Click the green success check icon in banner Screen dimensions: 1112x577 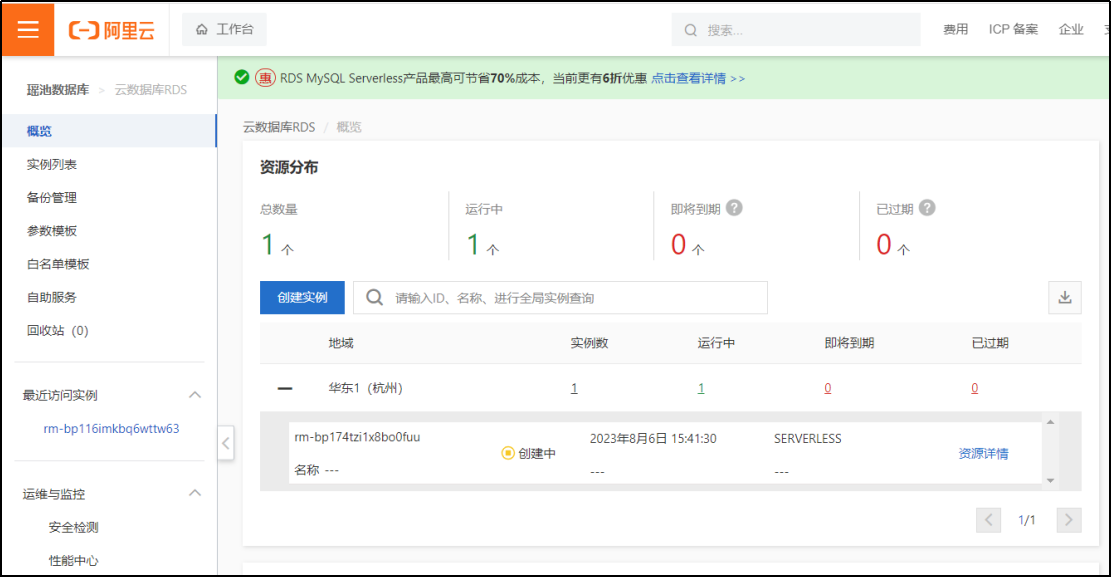coord(242,77)
